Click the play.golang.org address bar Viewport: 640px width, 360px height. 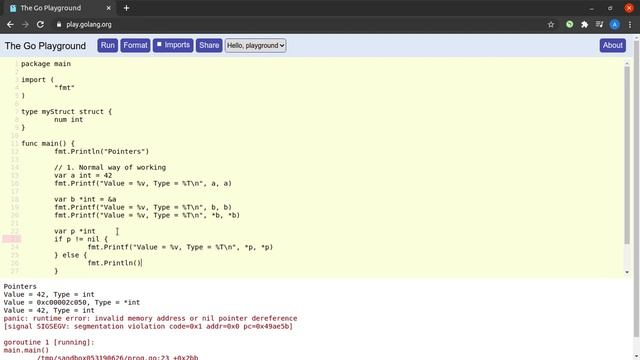(89, 24)
